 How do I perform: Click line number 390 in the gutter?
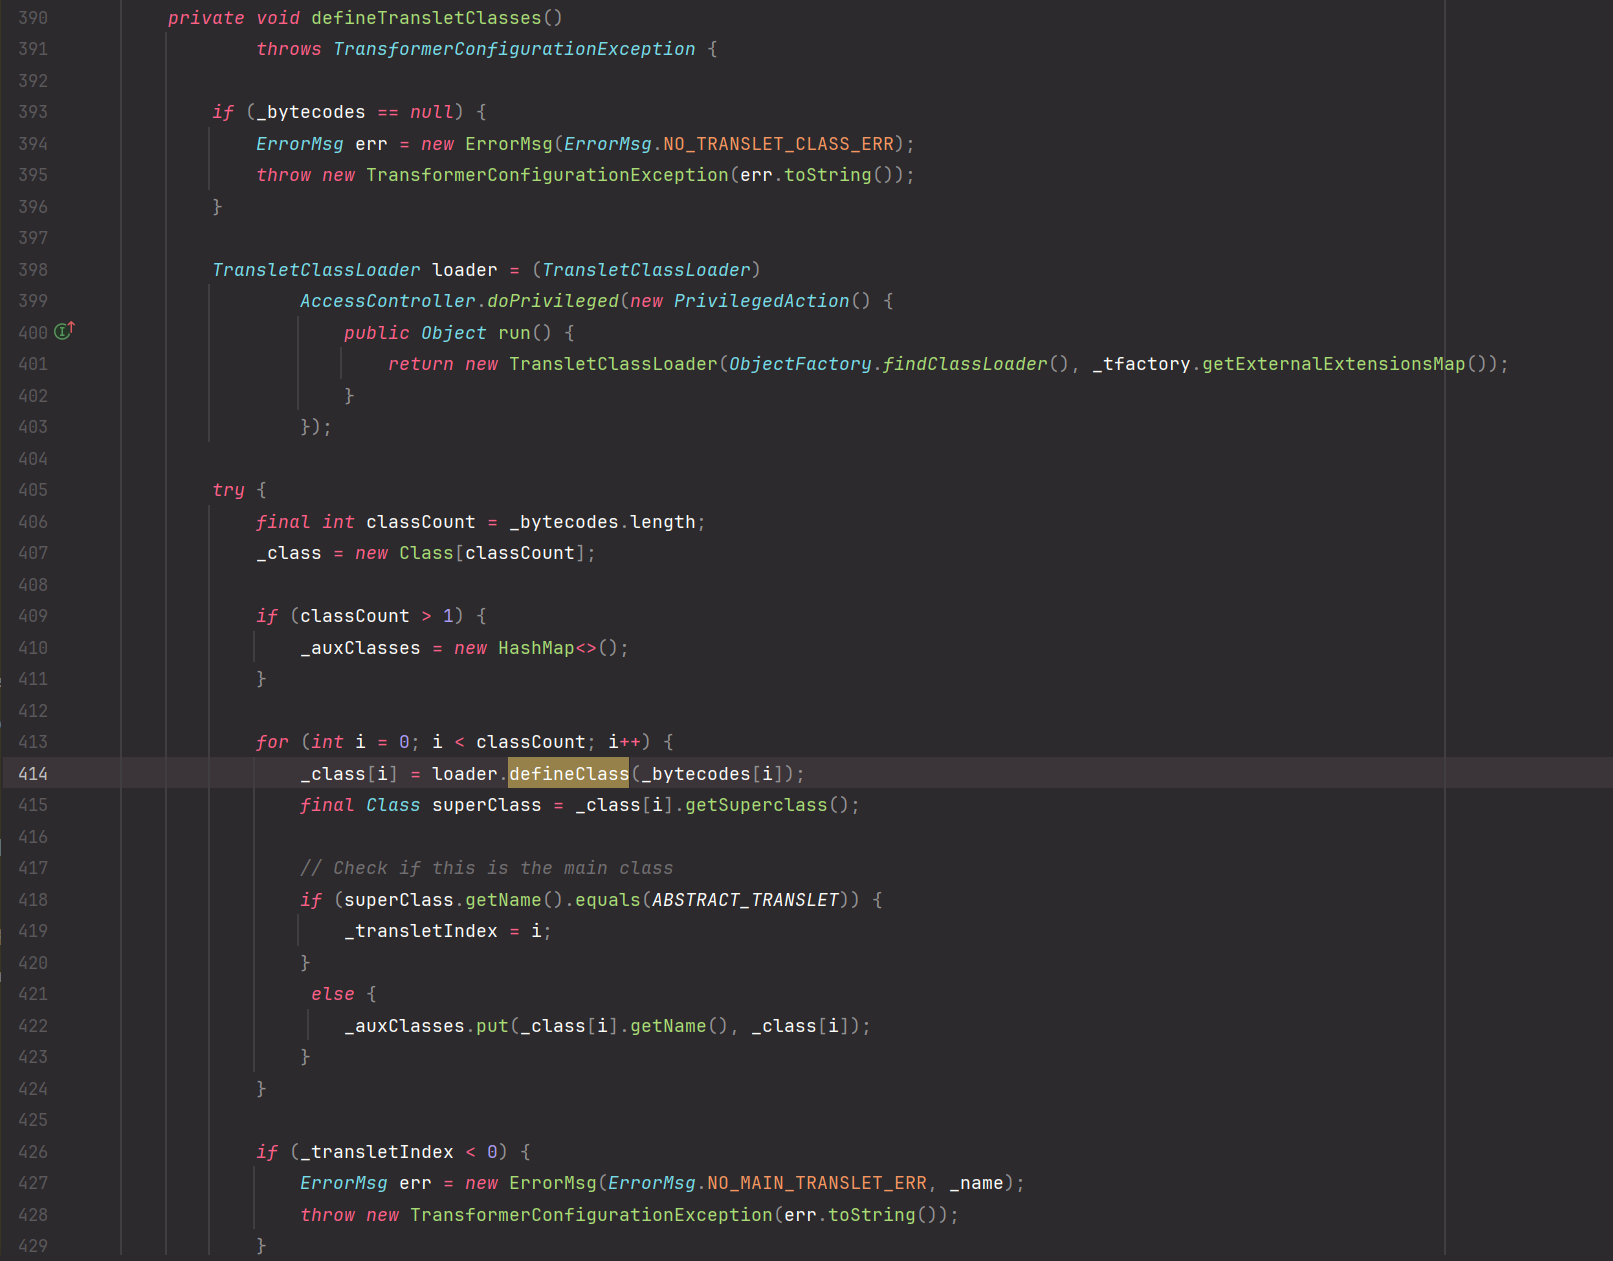pos(33,18)
